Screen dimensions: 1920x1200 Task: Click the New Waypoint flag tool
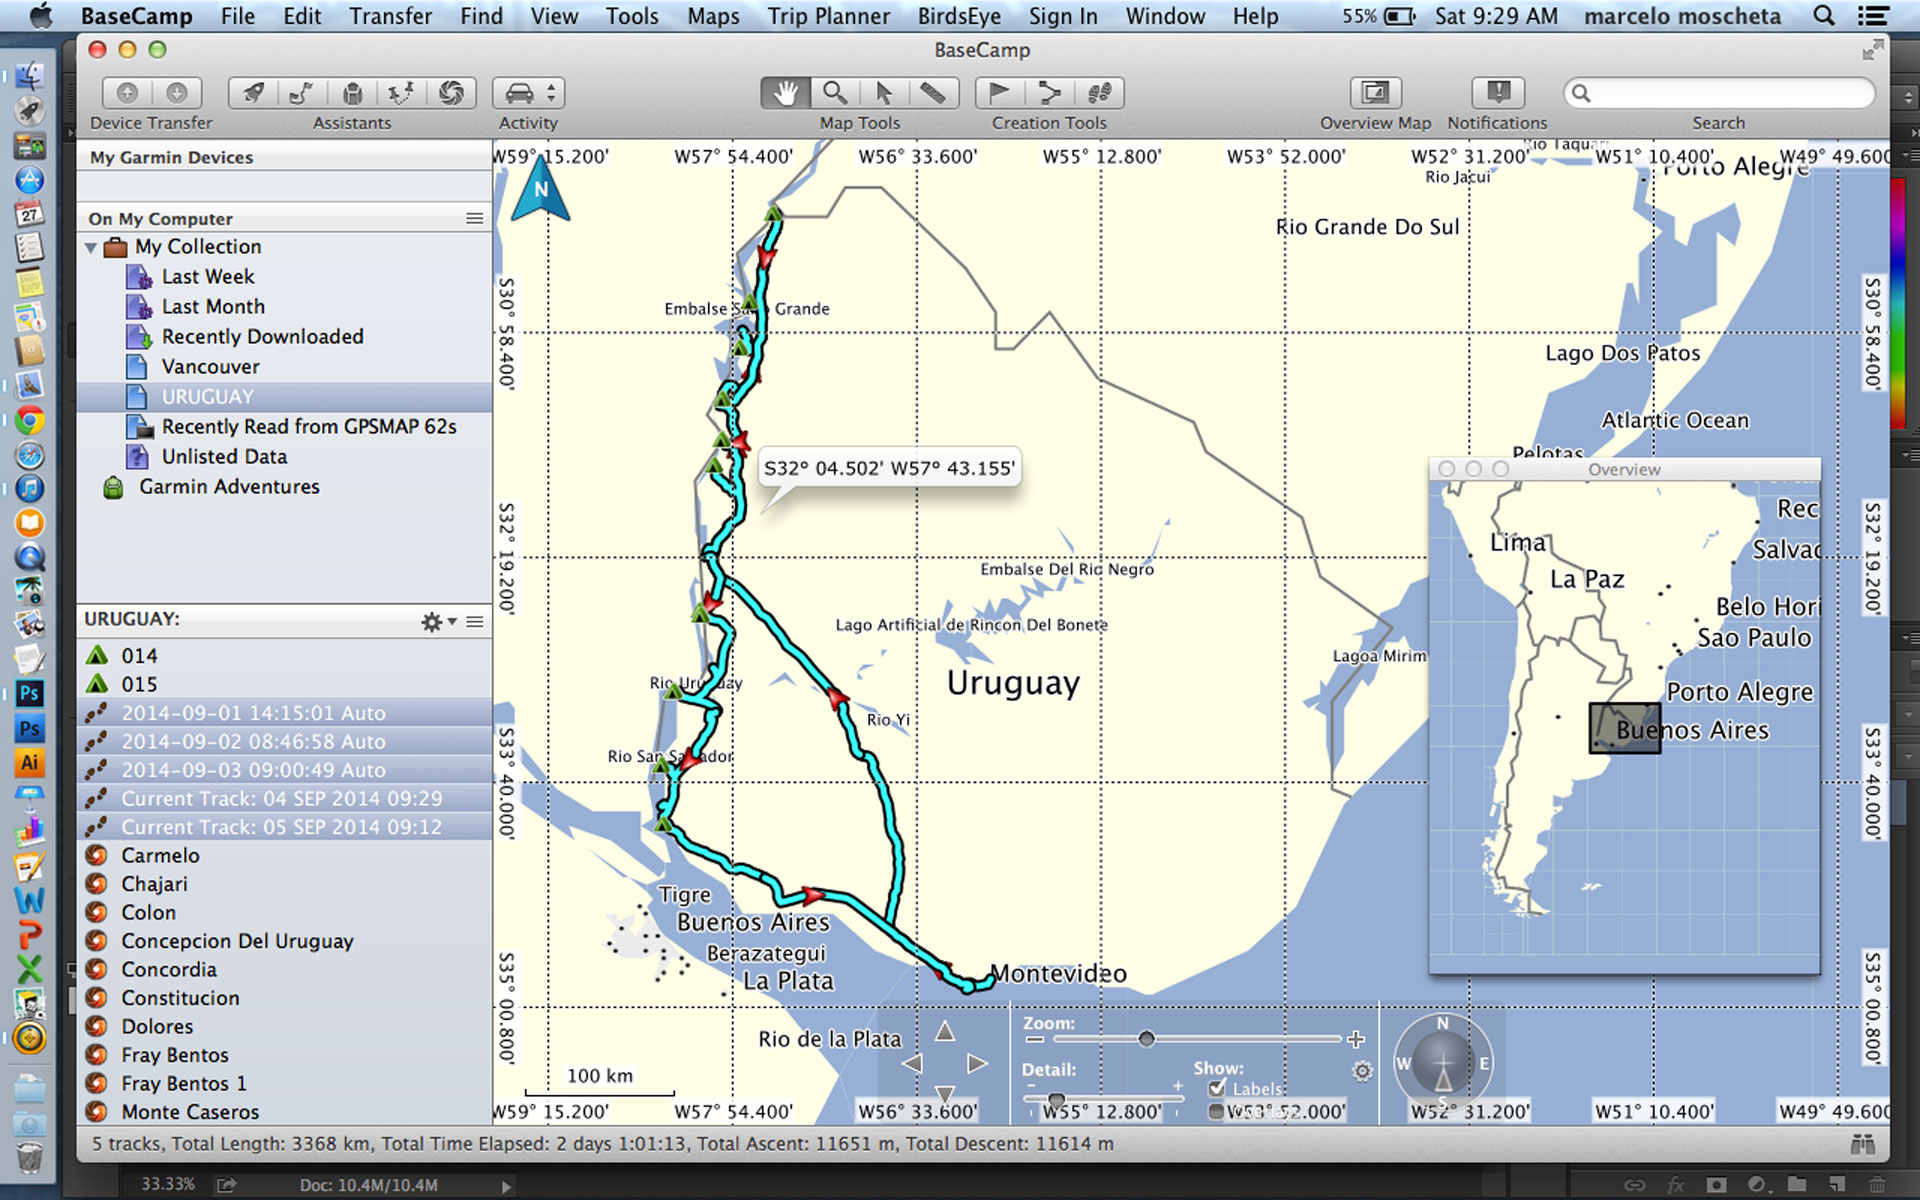pyautogui.click(x=999, y=93)
